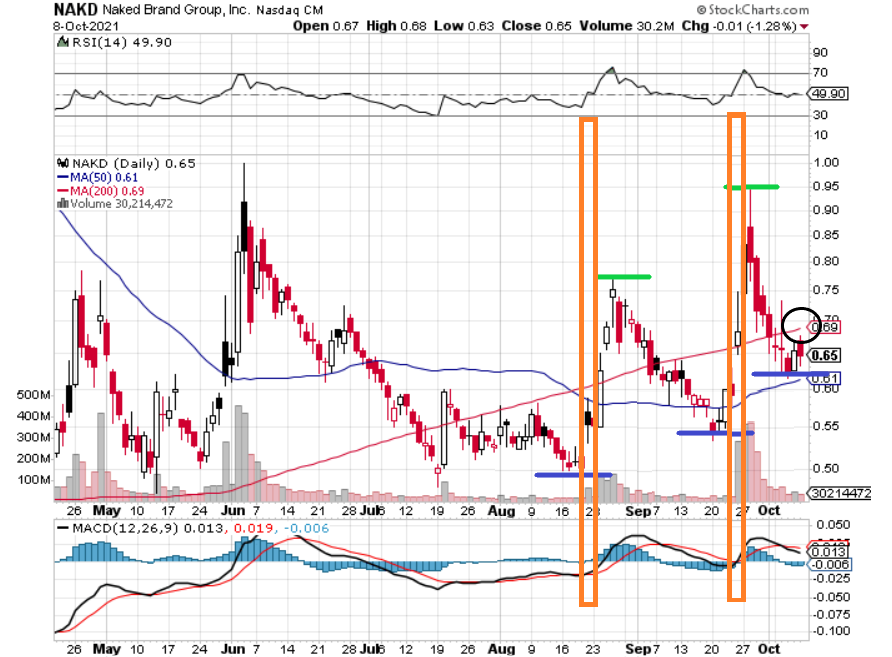Click the 0.90 price axis label
Viewport: 892px width, 657px height.
(x=825, y=210)
